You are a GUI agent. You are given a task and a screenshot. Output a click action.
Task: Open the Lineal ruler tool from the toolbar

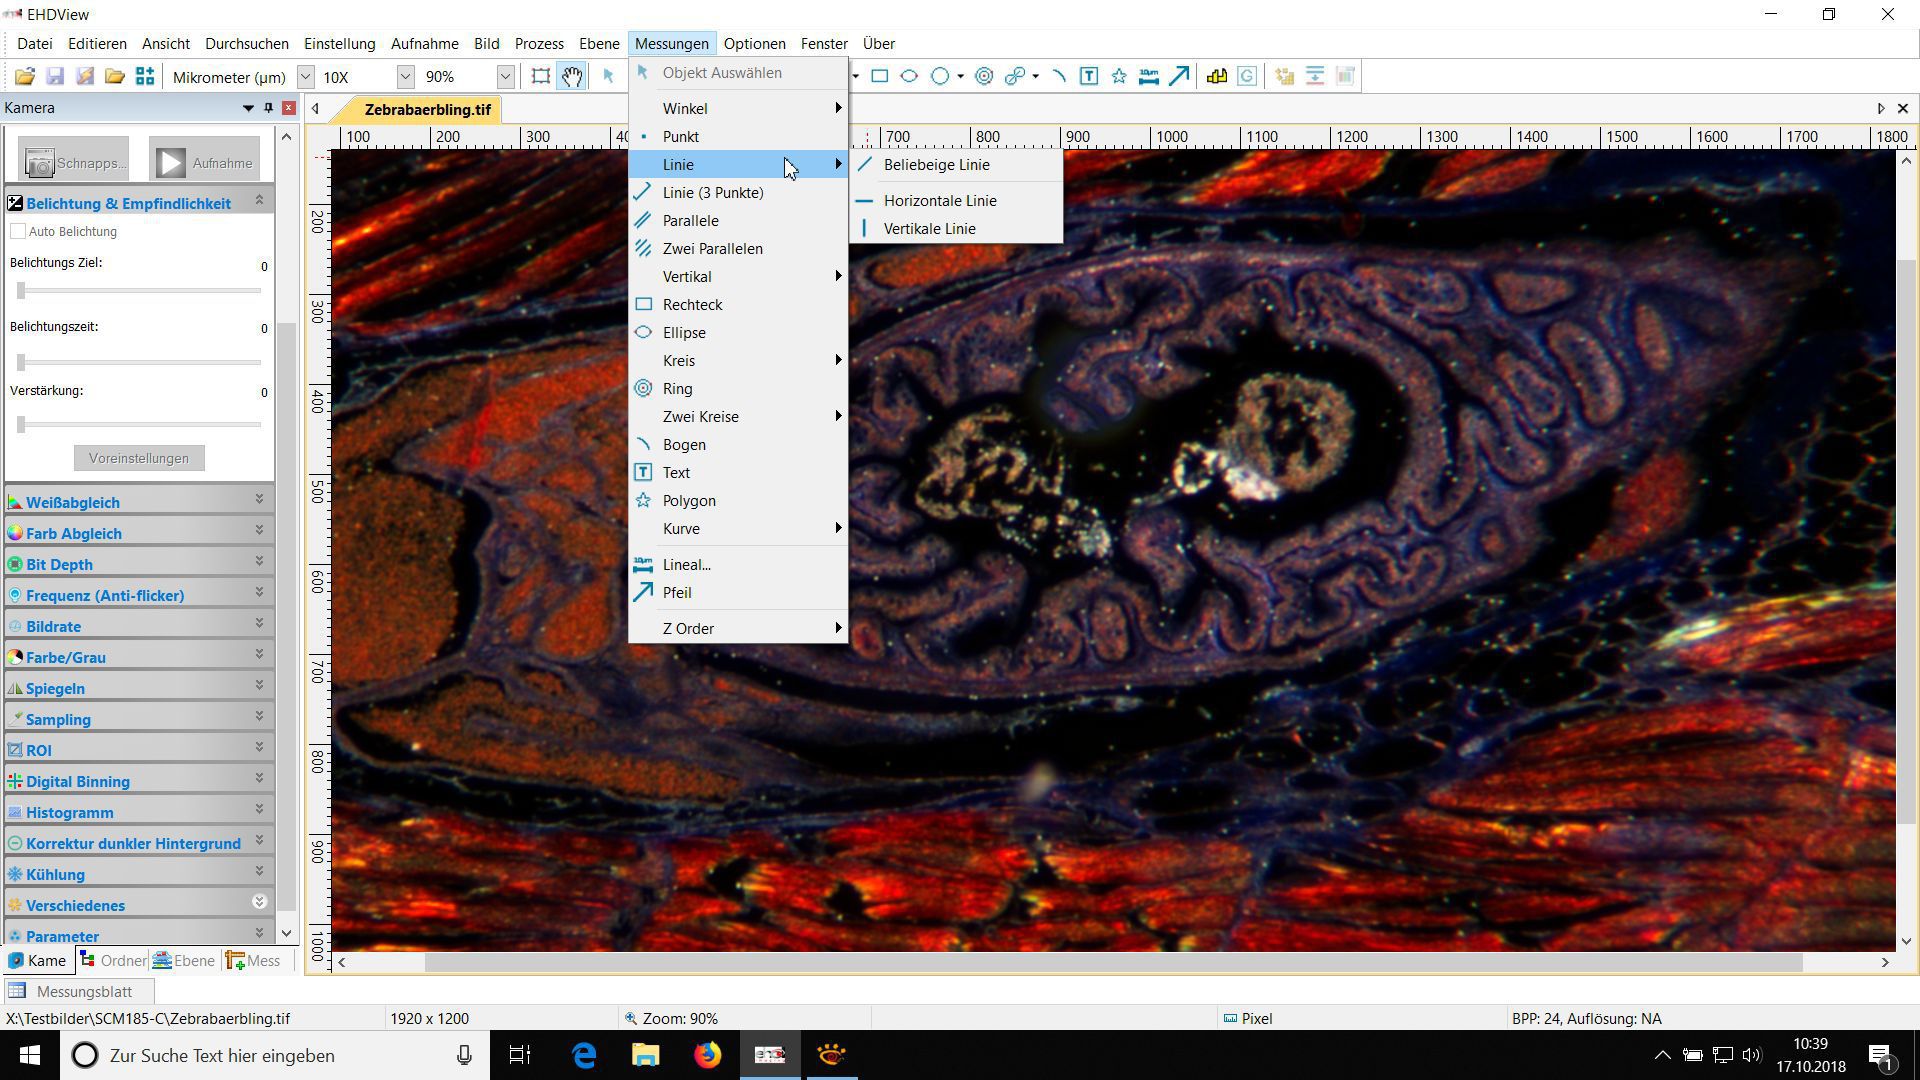(1148, 75)
